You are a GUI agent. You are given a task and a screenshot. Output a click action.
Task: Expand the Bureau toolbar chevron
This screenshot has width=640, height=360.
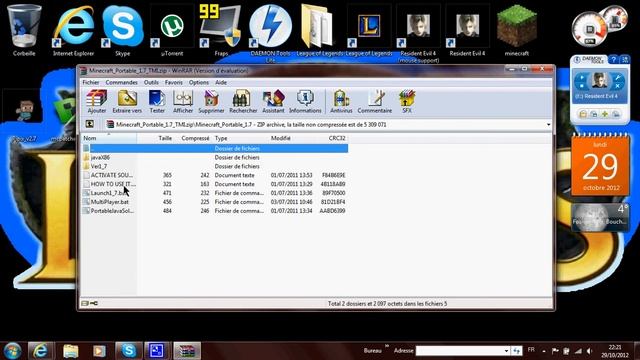386,347
